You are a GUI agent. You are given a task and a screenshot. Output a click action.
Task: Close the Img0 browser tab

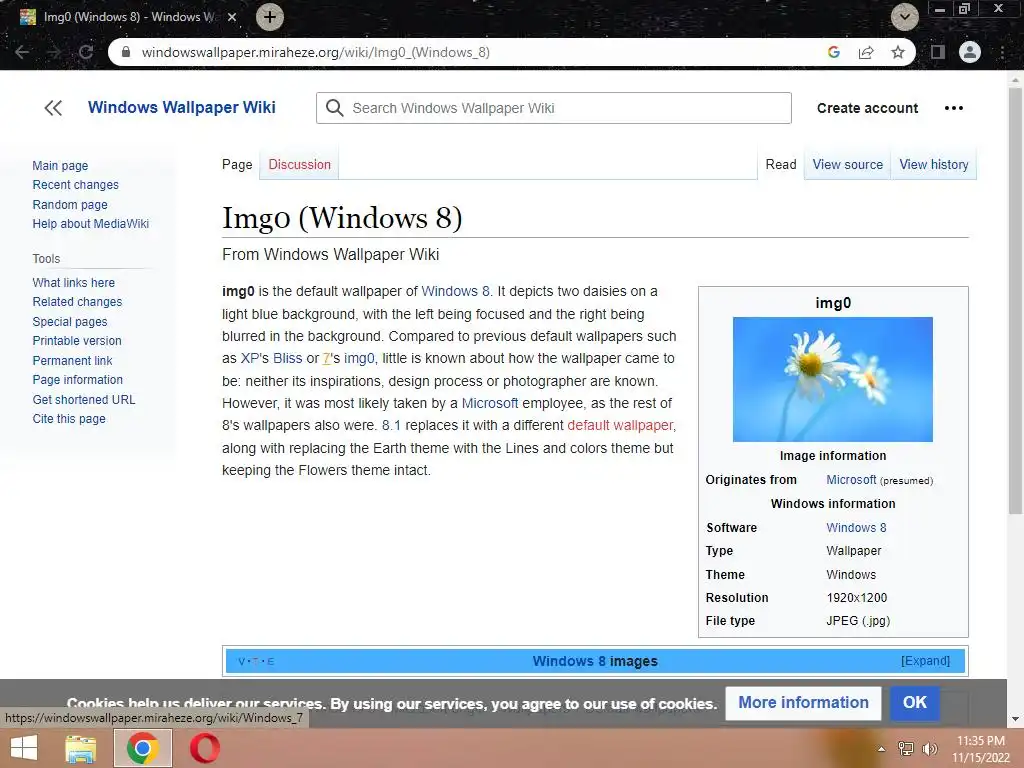pos(232,17)
